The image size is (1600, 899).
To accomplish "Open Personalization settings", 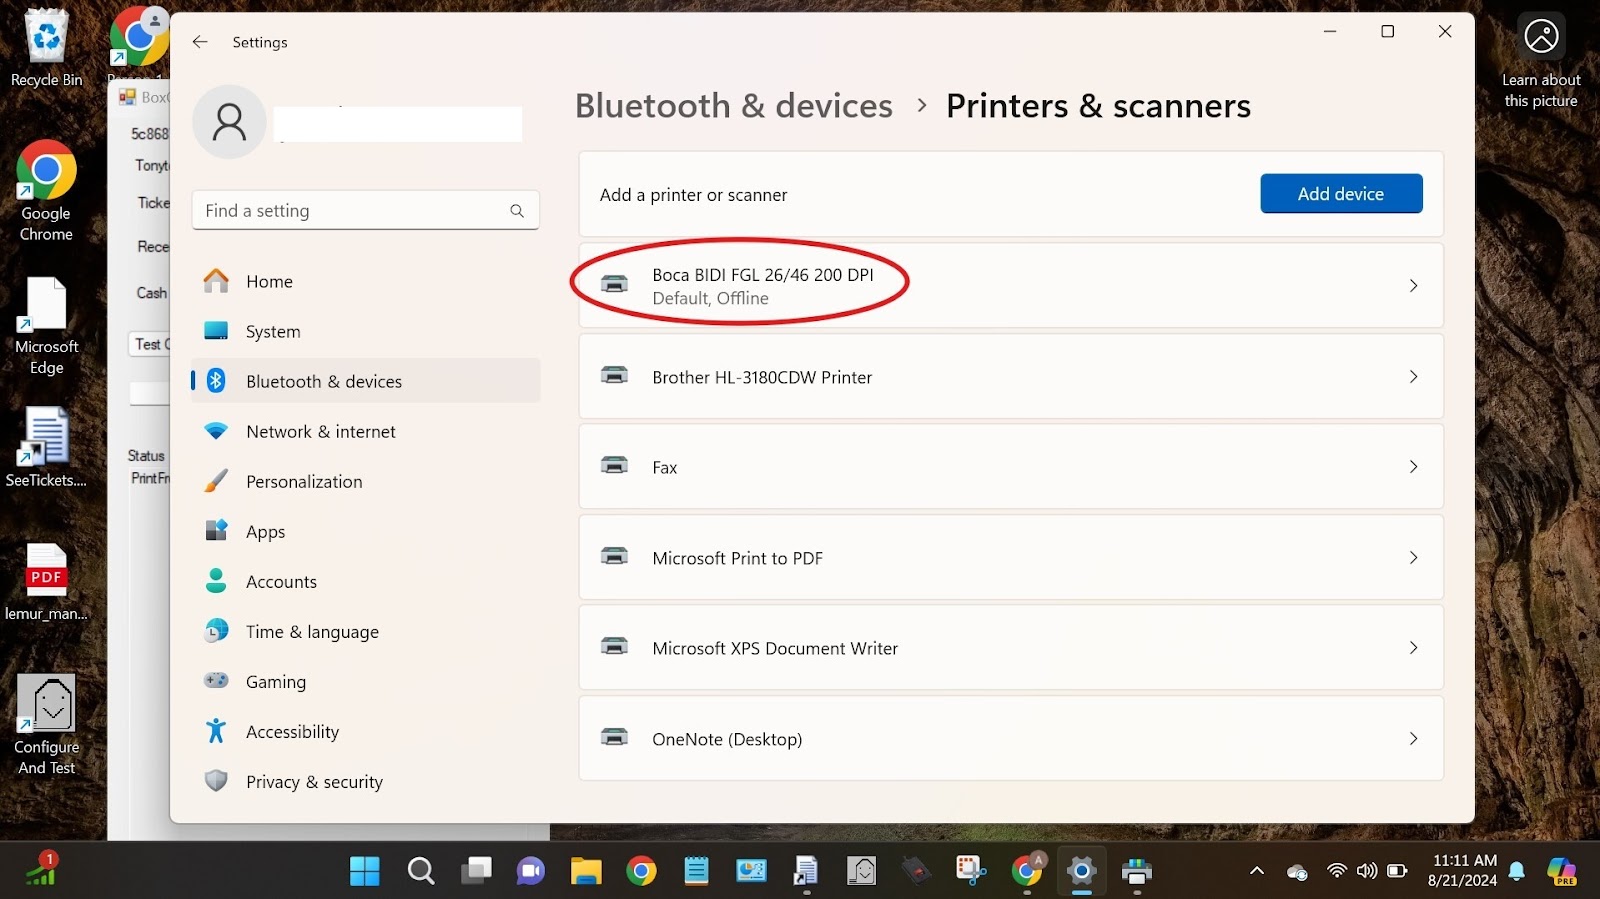I will pos(365,481).
